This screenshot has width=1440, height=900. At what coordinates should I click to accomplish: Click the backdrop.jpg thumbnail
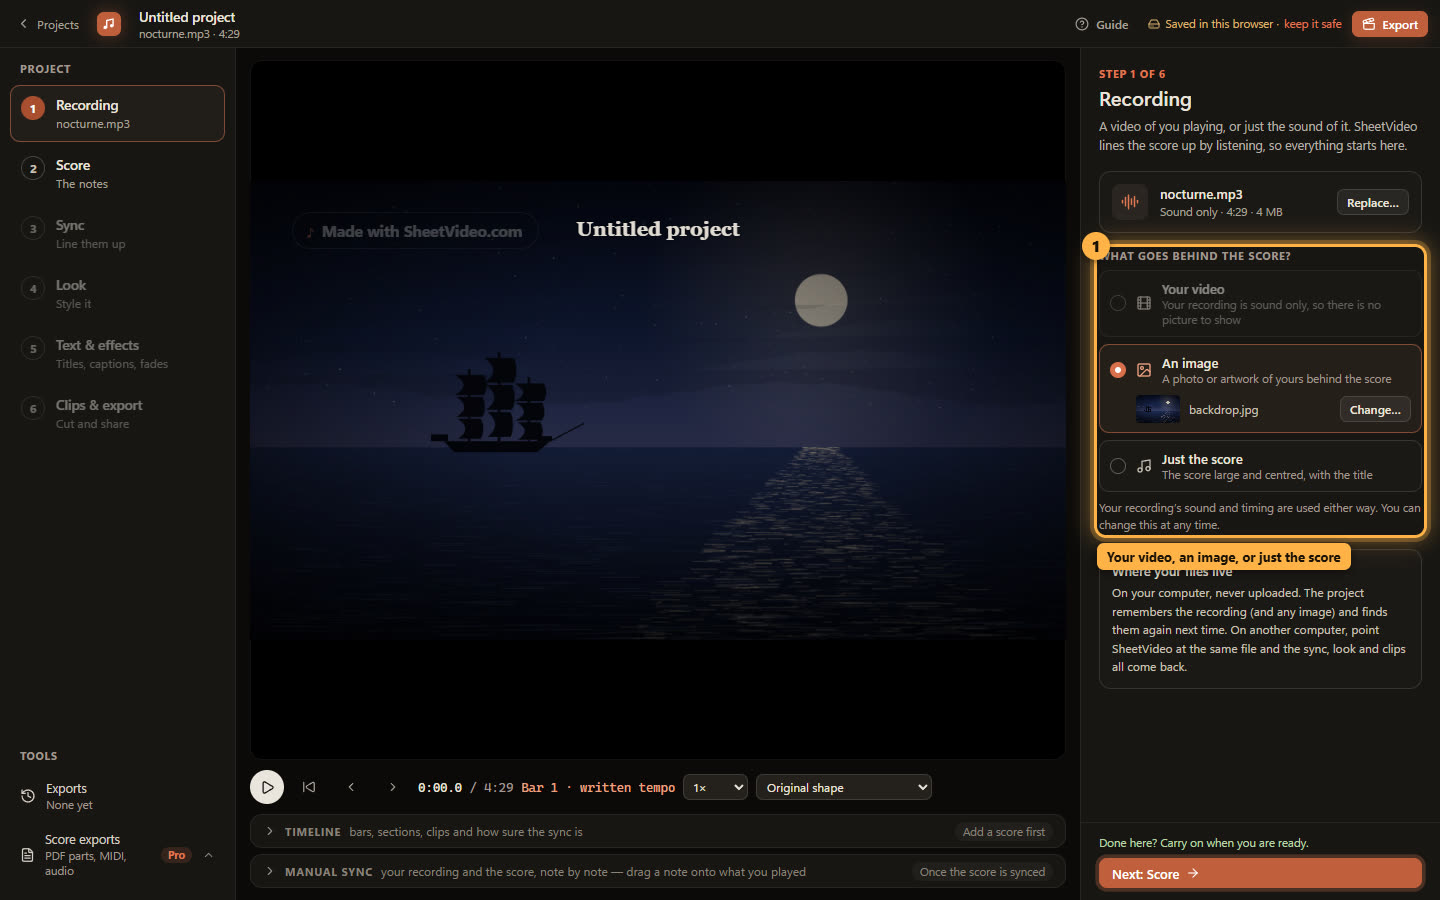click(x=1158, y=409)
